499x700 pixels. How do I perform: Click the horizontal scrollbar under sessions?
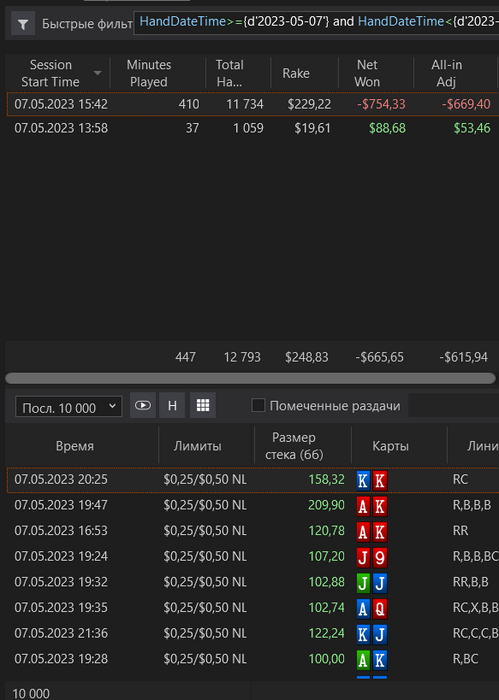(x=250, y=379)
